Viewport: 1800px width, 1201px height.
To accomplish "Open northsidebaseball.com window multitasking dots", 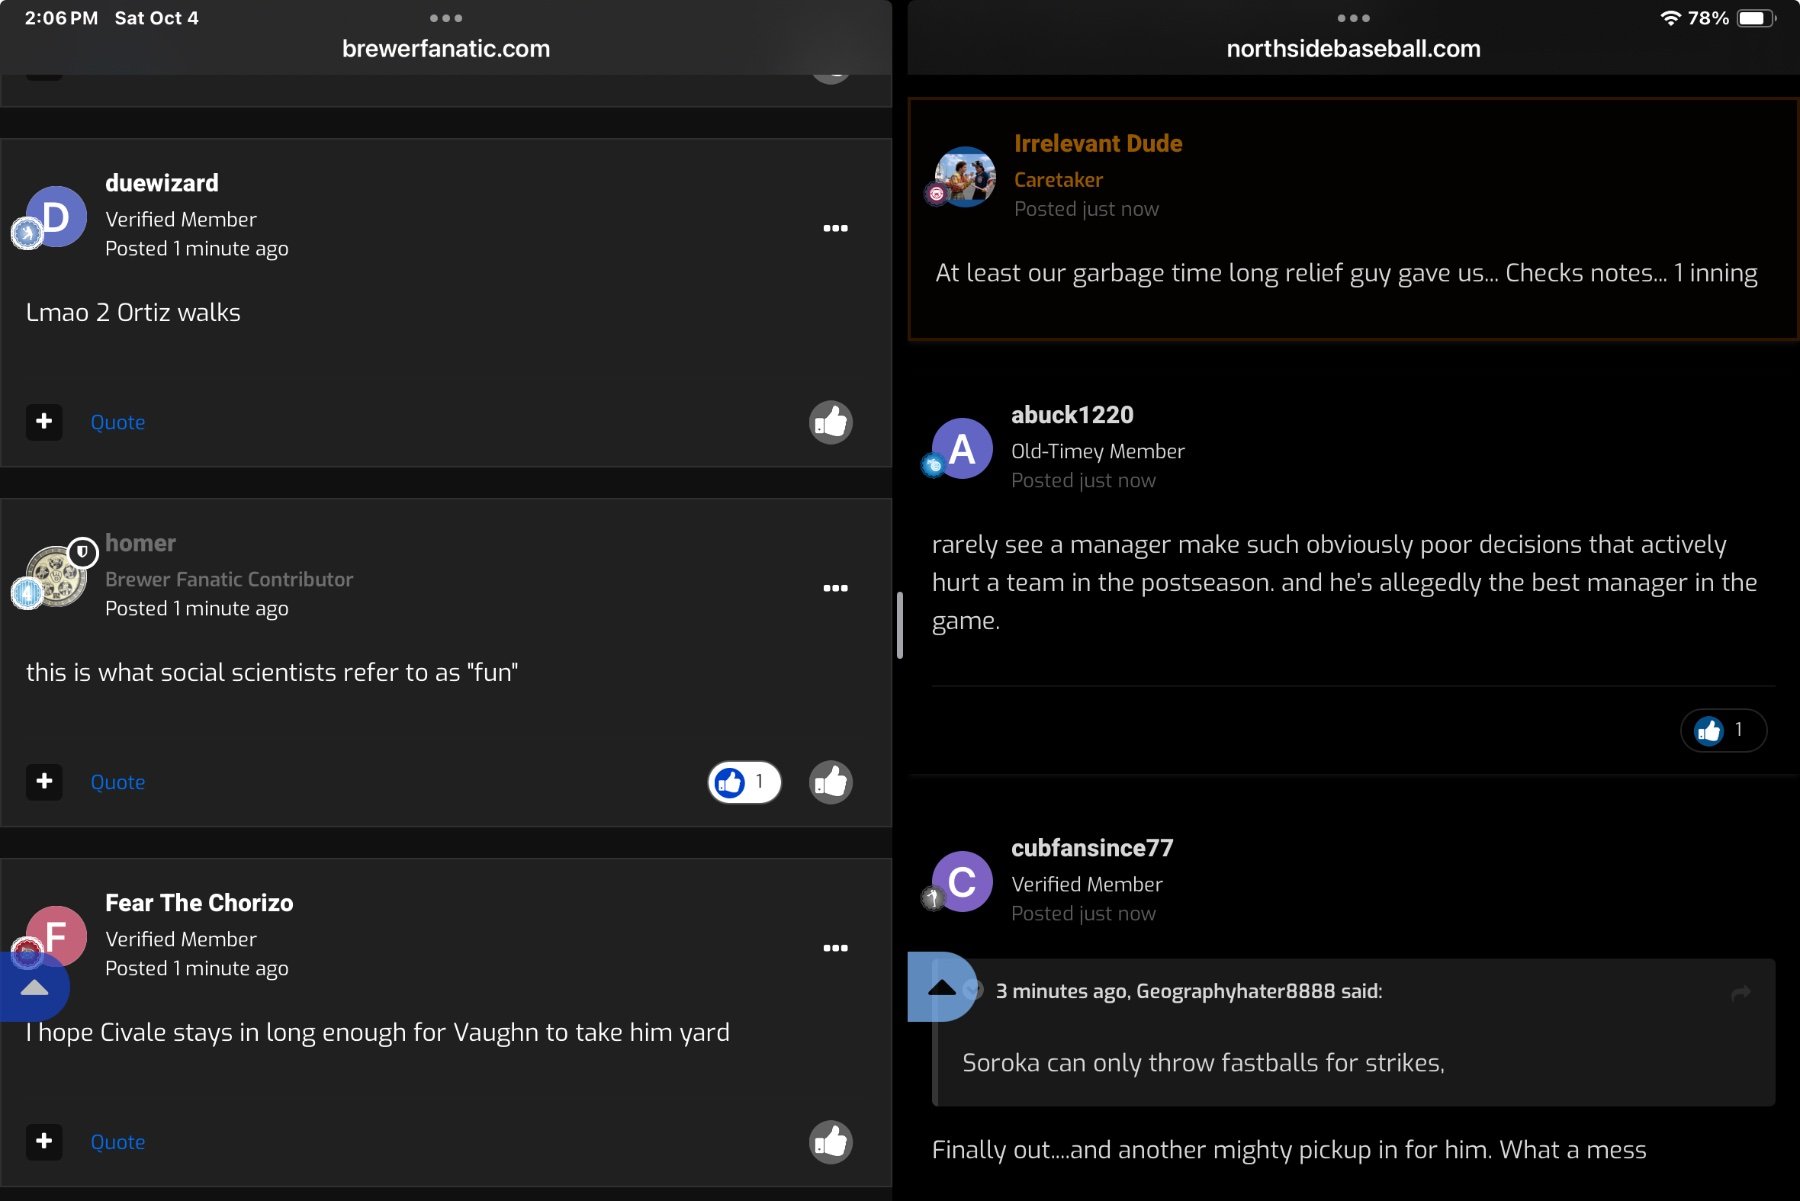I will [x=1353, y=18].
